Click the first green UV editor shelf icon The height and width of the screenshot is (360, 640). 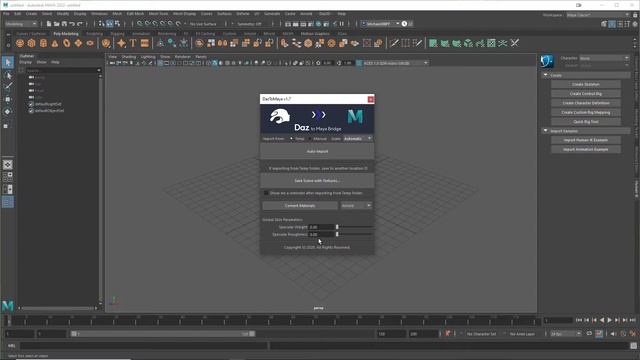pyautogui.click(x=433, y=43)
